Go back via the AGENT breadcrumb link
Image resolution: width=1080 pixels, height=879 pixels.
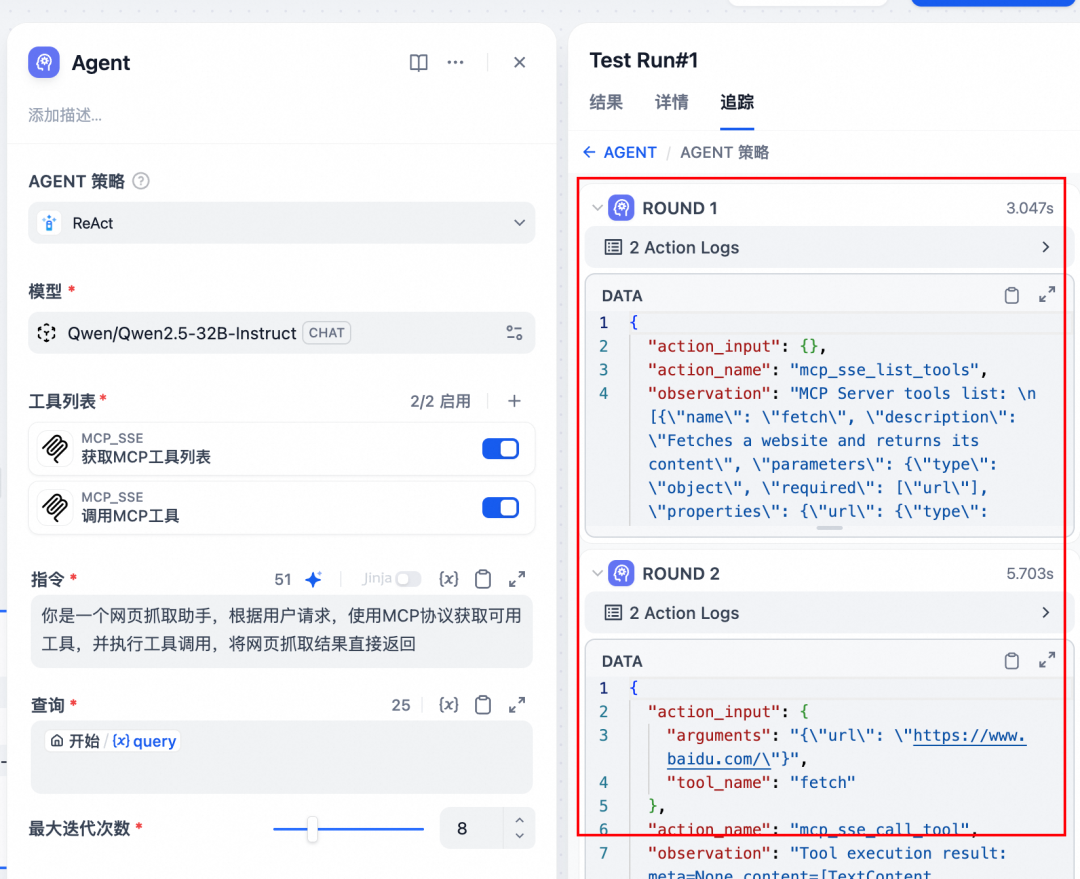pos(628,152)
